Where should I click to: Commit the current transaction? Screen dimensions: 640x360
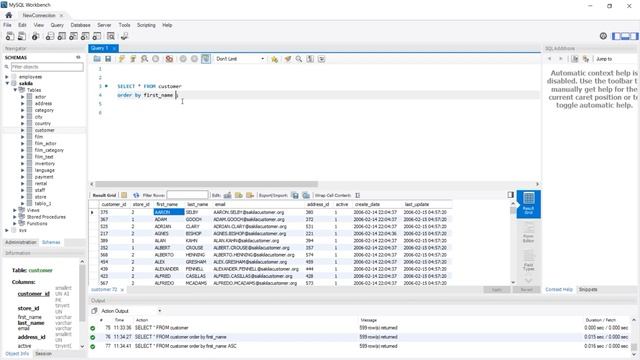point(183,59)
